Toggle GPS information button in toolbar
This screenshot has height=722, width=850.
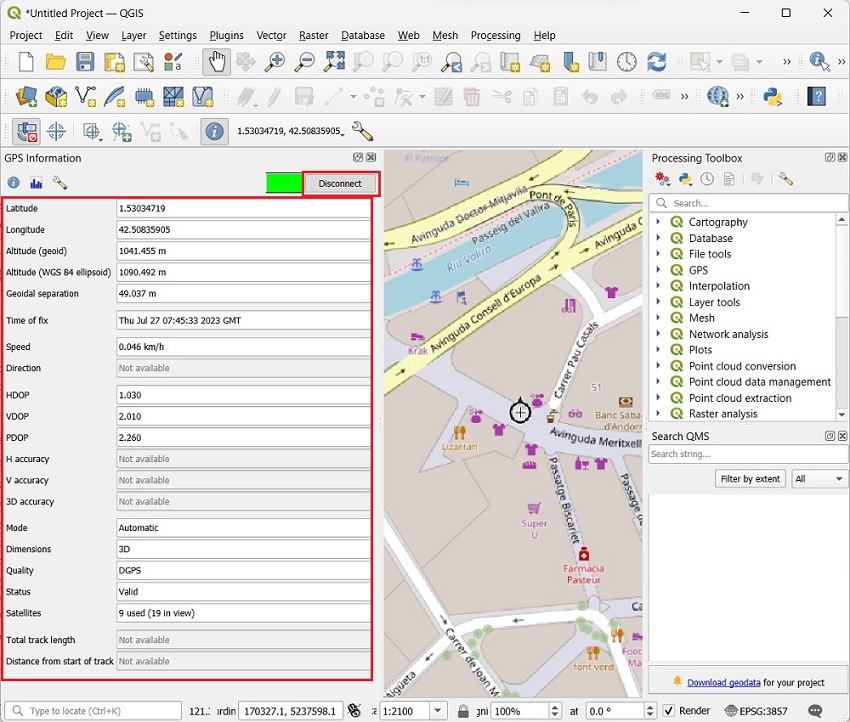point(213,131)
